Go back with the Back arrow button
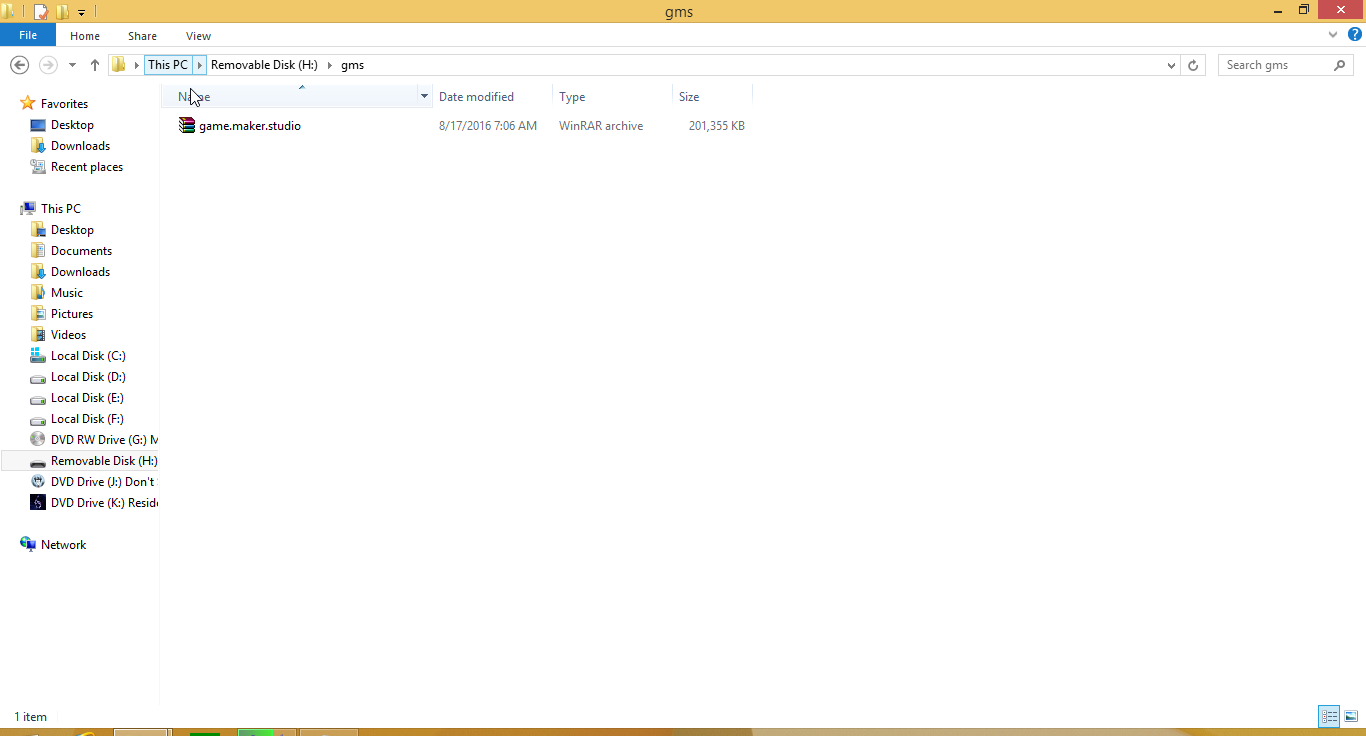Image resolution: width=1366 pixels, height=736 pixels. 19,65
